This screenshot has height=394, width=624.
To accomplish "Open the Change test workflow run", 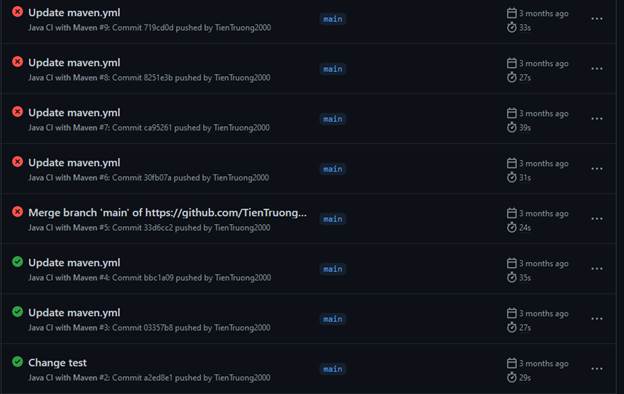I will [x=57, y=363].
